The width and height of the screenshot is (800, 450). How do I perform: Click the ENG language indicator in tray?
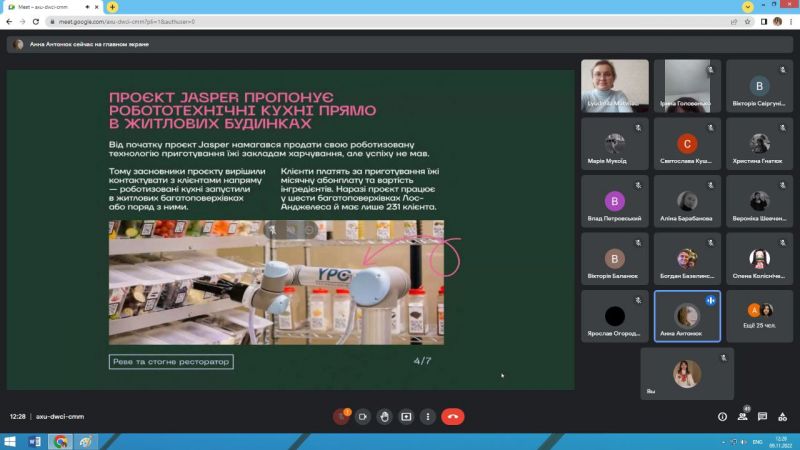pyautogui.click(x=758, y=442)
